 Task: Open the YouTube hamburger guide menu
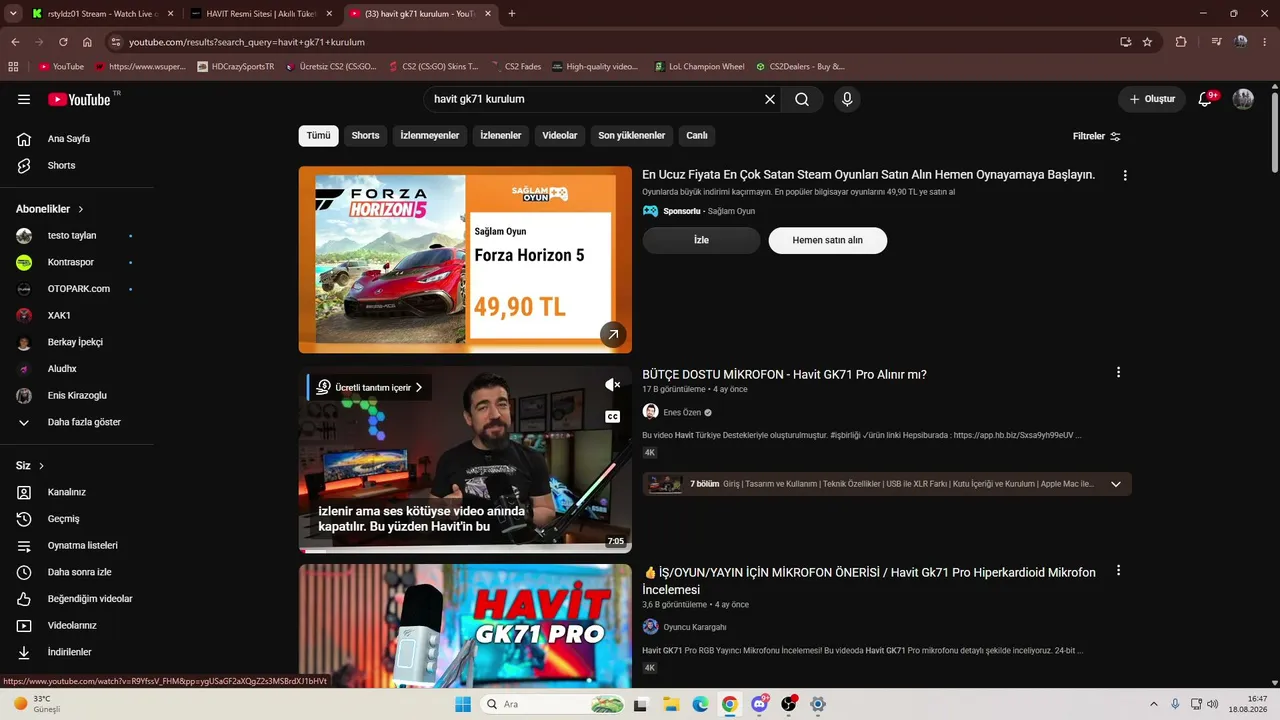[x=24, y=99]
